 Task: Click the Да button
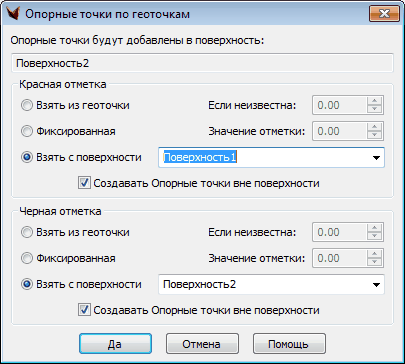pos(115,344)
